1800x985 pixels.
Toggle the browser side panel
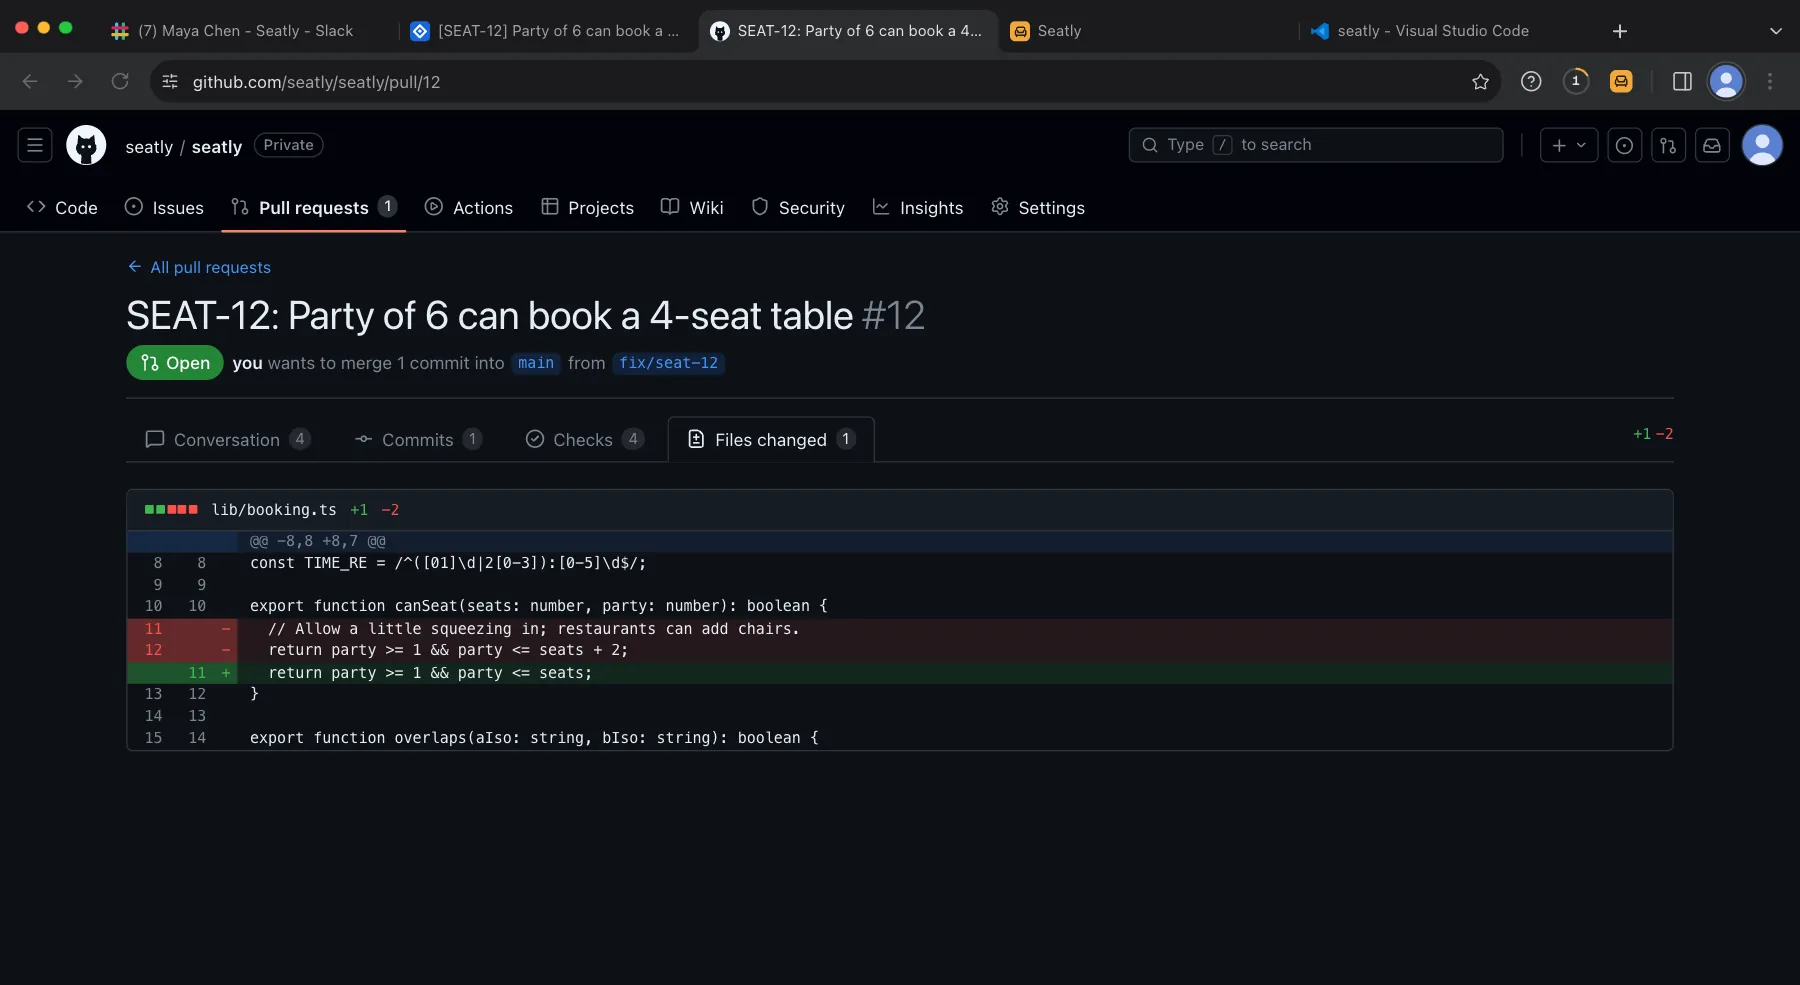click(x=1682, y=82)
